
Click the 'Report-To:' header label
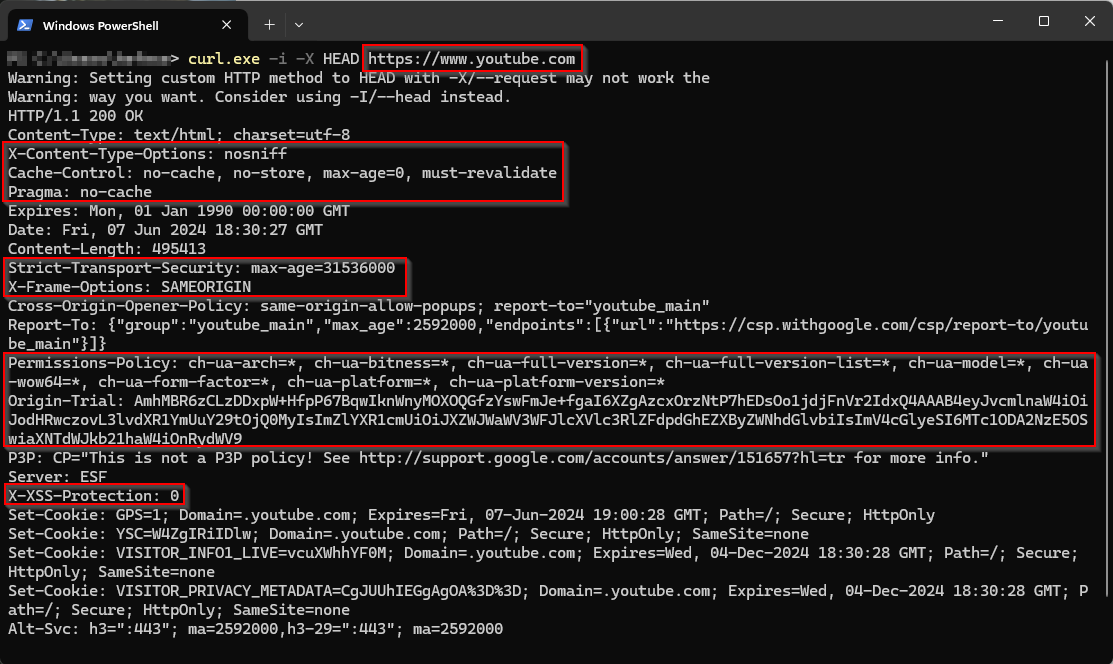(53, 325)
